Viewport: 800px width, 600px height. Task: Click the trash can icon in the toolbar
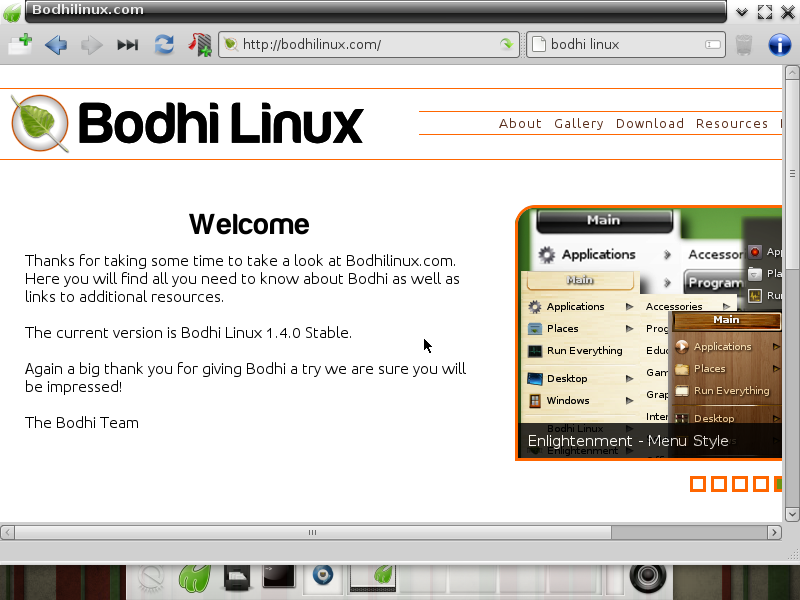point(744,45)
